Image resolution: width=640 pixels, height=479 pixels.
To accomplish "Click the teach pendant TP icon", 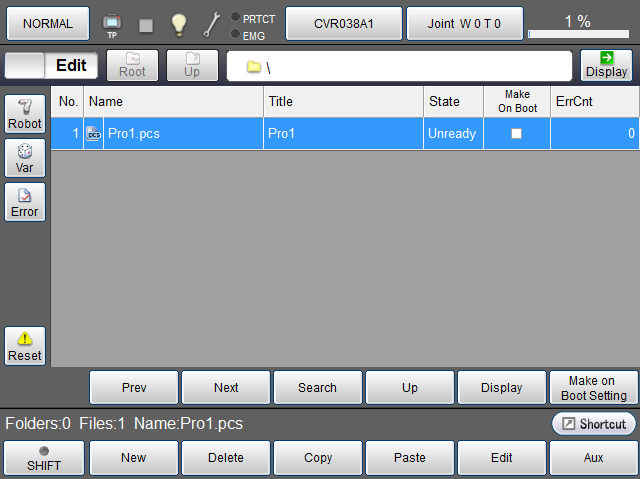I will [x=112, y=24].
